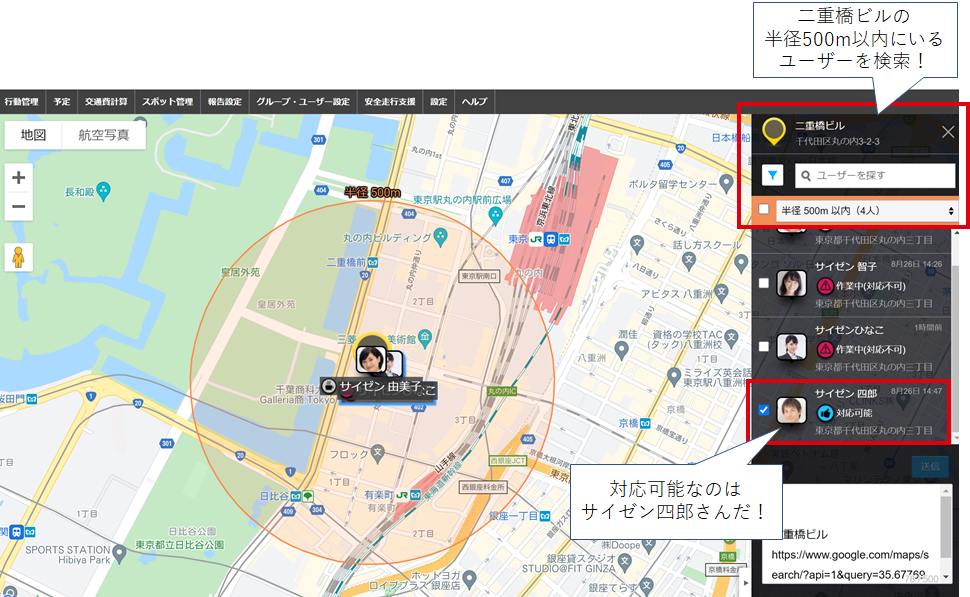This screenshot has width=970, height=597.
Task: Uncheck the サイゼン 四郎 checkbox
Action: coord(764,410)
